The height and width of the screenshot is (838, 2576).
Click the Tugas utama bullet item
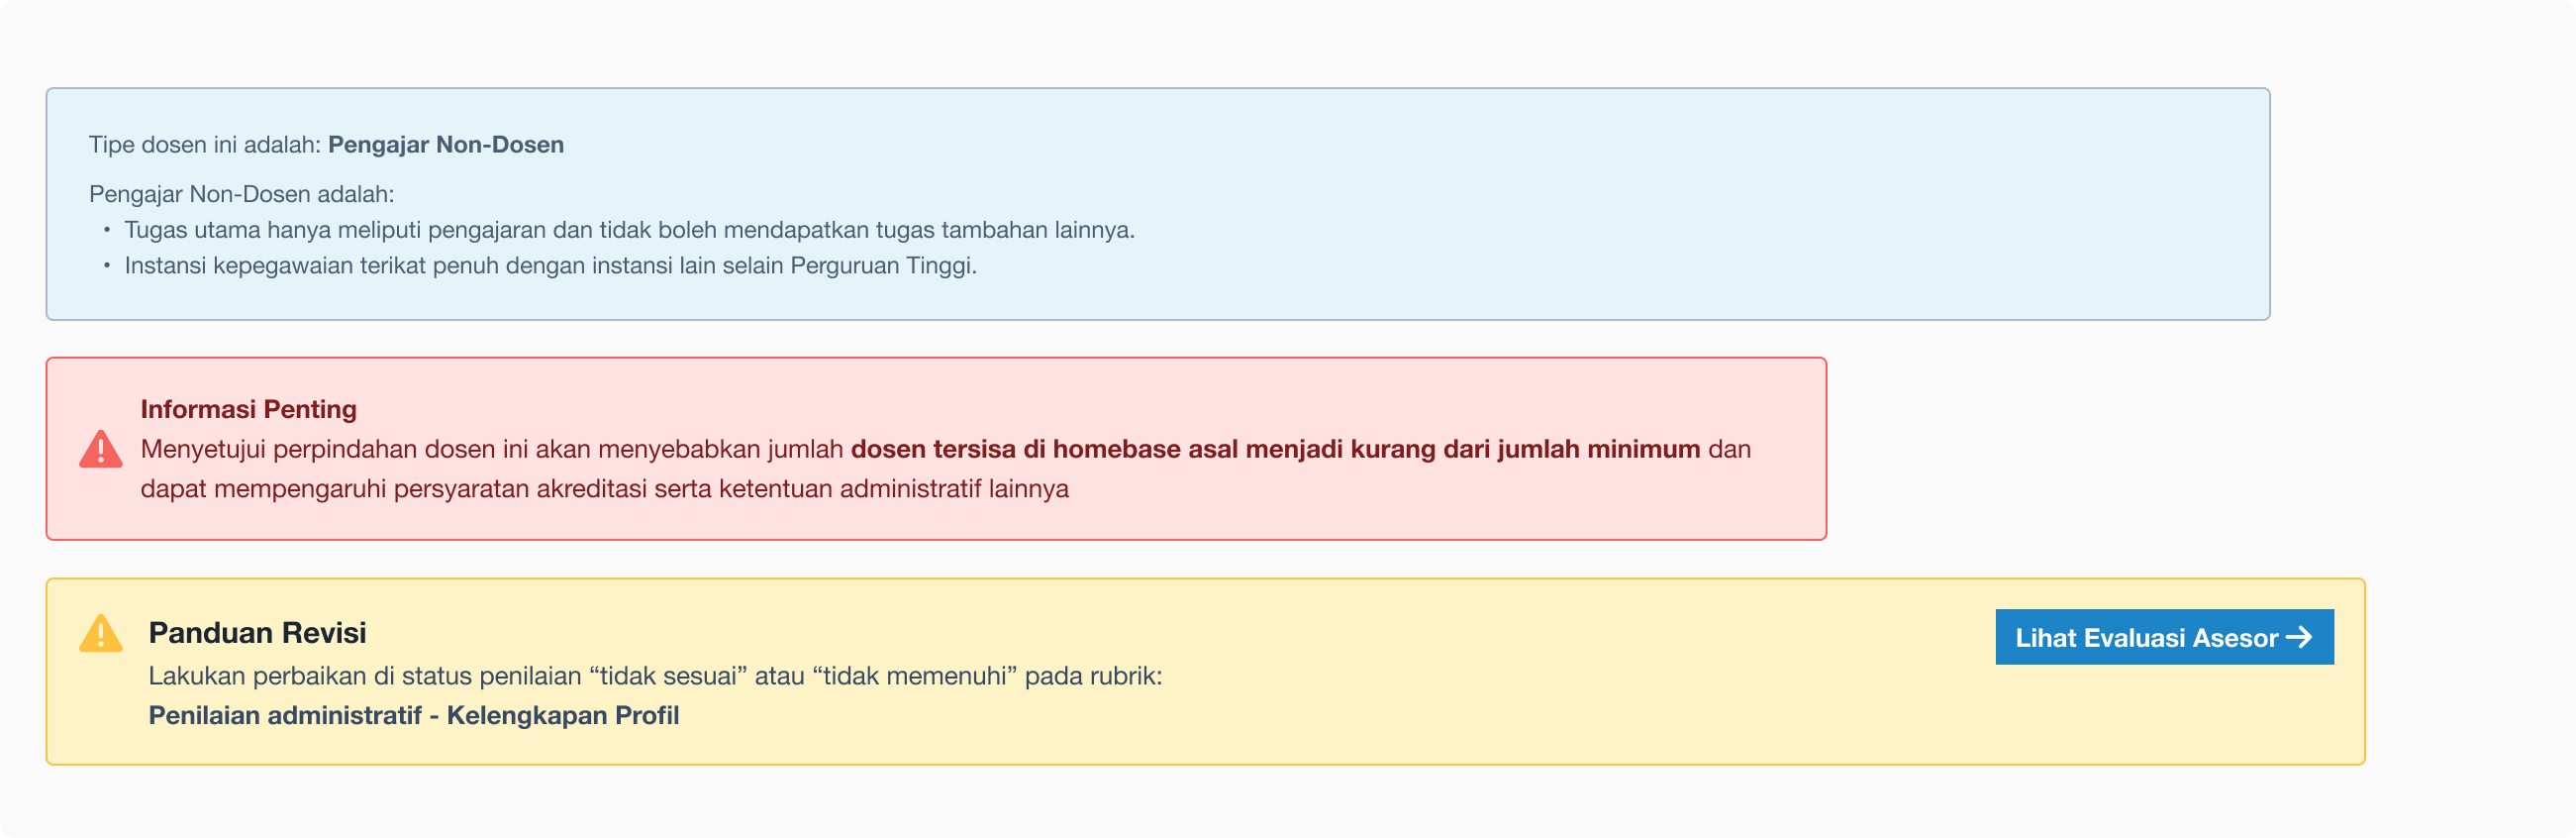629,230
